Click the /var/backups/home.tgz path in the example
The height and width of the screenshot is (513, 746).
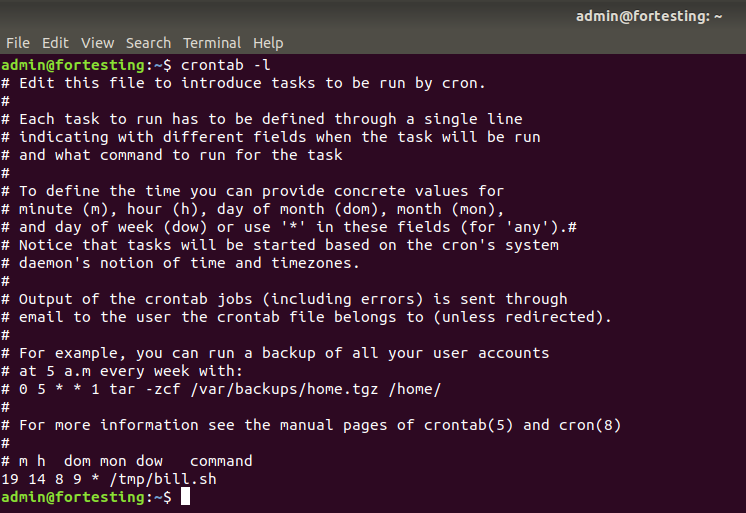pos(302,389)
